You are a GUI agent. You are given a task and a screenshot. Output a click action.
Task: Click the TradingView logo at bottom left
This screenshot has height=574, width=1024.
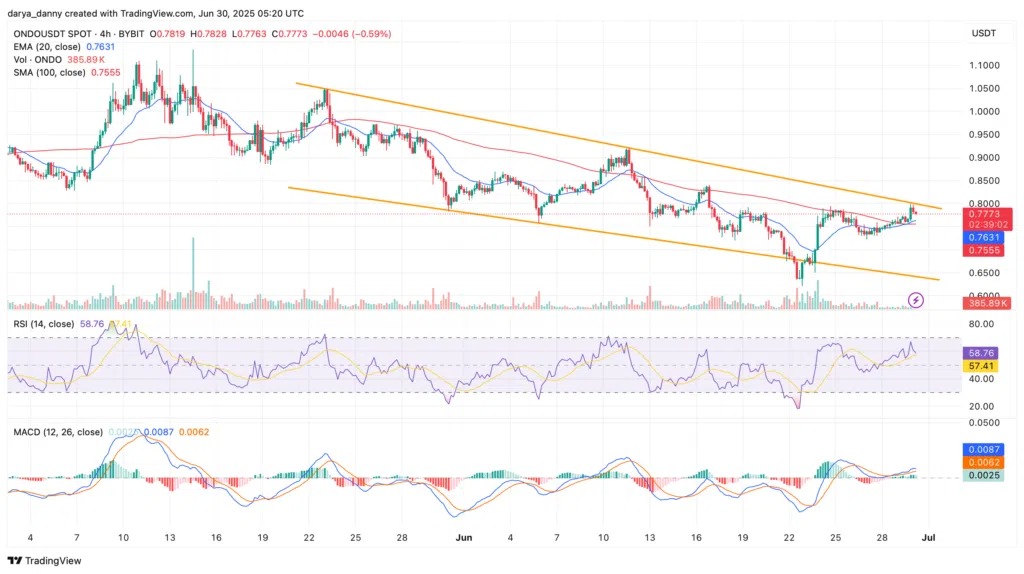(x=45, y=560)
